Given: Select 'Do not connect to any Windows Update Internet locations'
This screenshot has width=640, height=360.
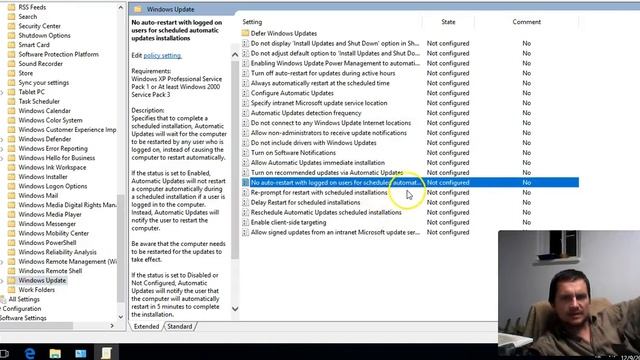Looking at the screenshot, I should coord(331,123).
